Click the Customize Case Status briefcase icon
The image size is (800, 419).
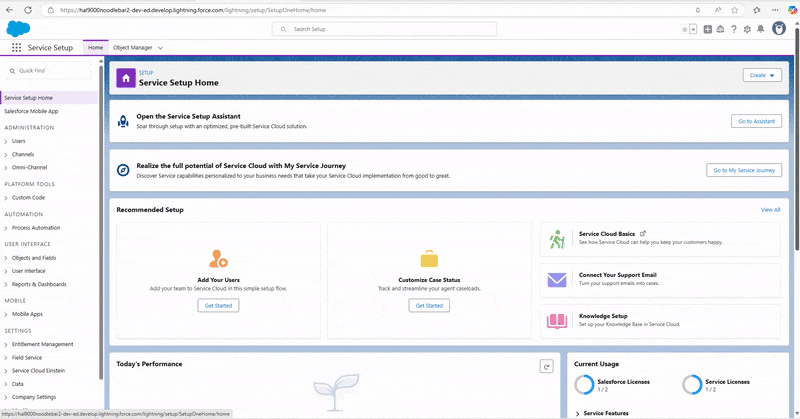(x=429, y=259)
